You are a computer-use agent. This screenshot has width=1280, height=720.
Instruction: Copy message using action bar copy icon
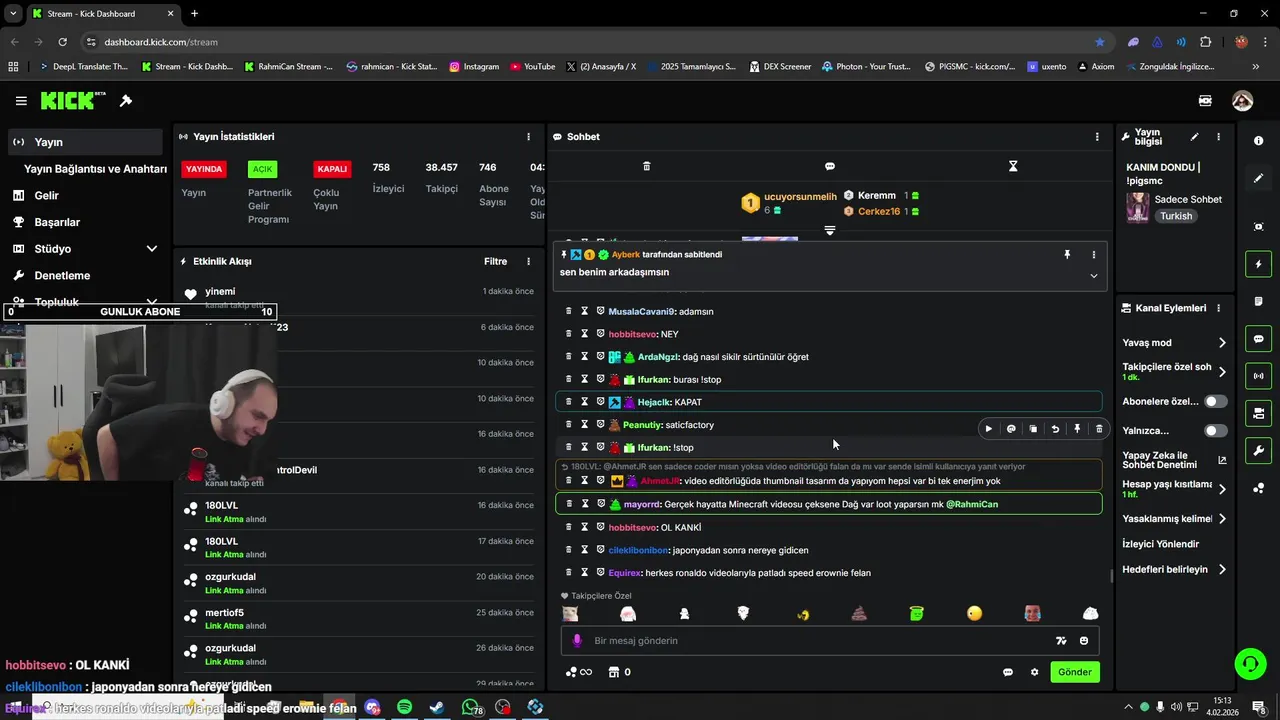(x=1033, y=429)
